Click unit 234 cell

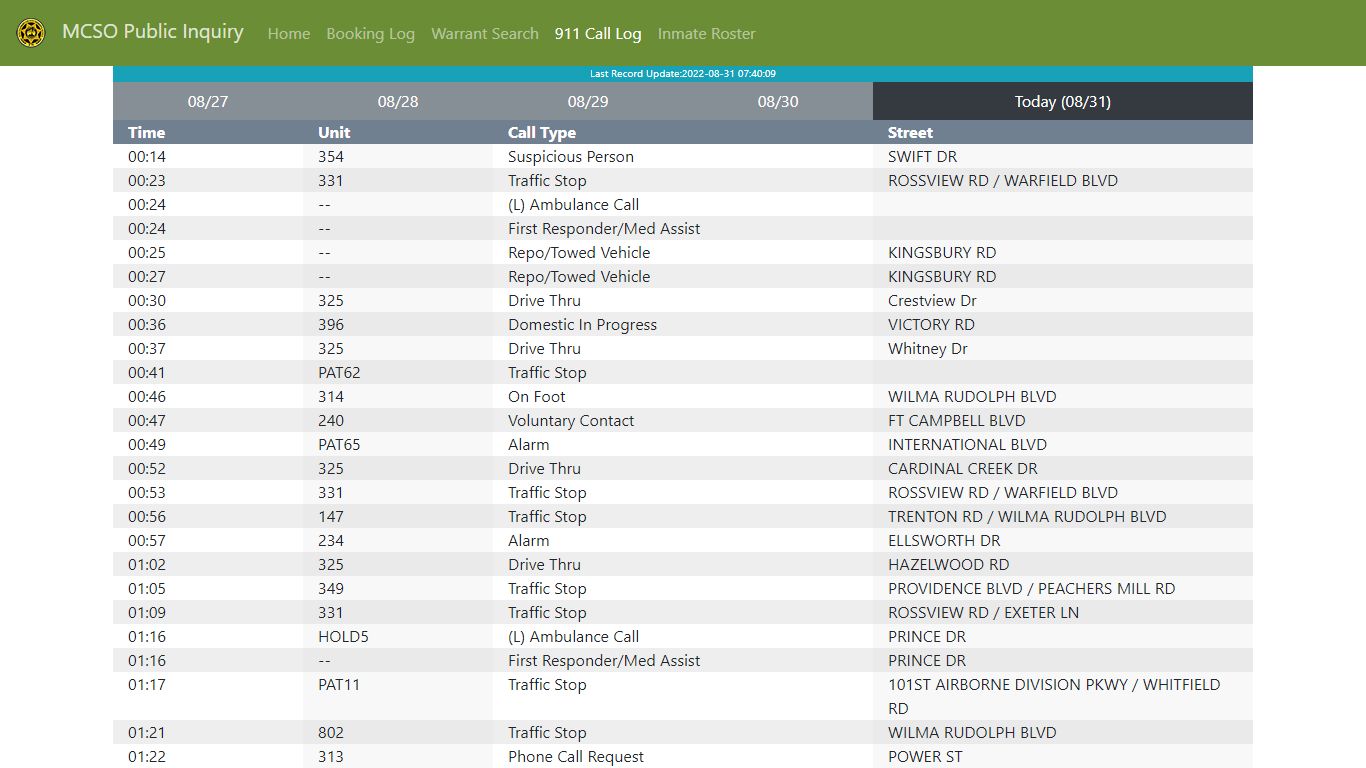[x=398, y=540]
